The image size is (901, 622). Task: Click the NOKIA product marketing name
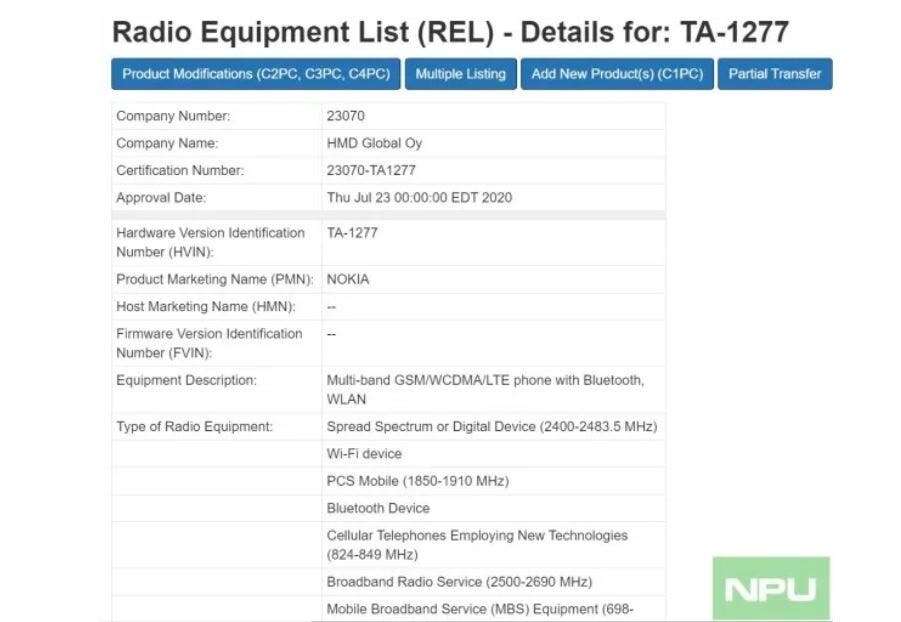click(x=348, y=279)
